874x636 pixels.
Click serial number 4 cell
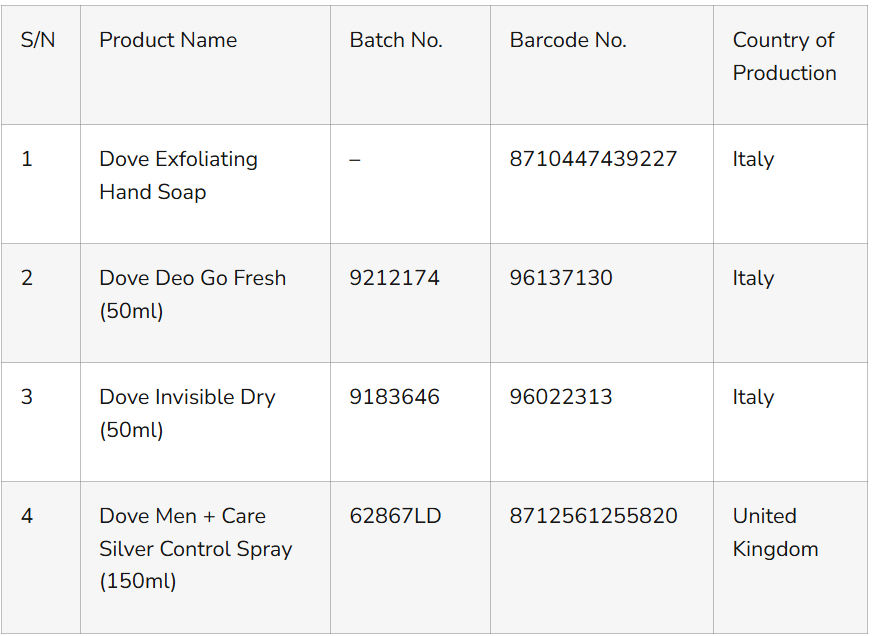(x=27, y=516)
